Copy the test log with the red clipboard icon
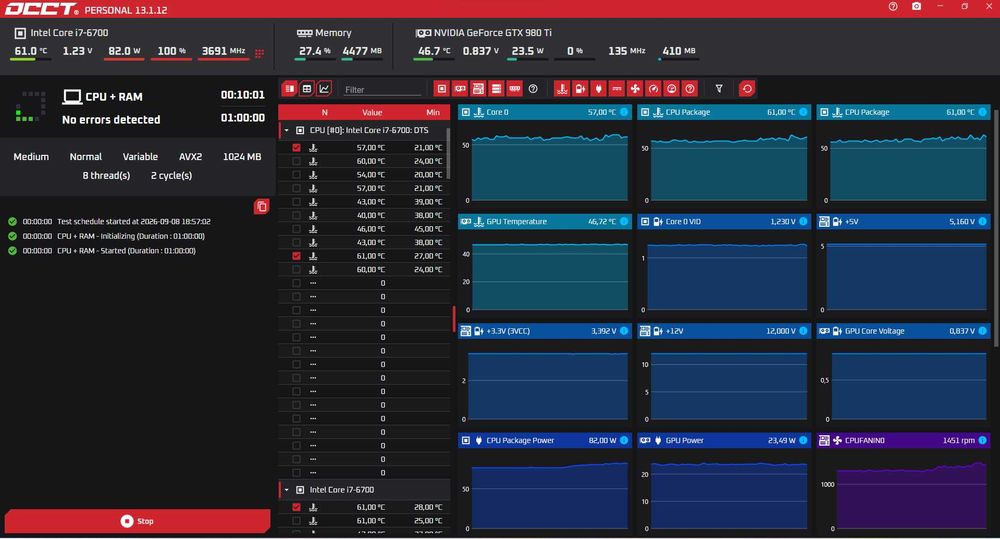 [x=261, y=206]
